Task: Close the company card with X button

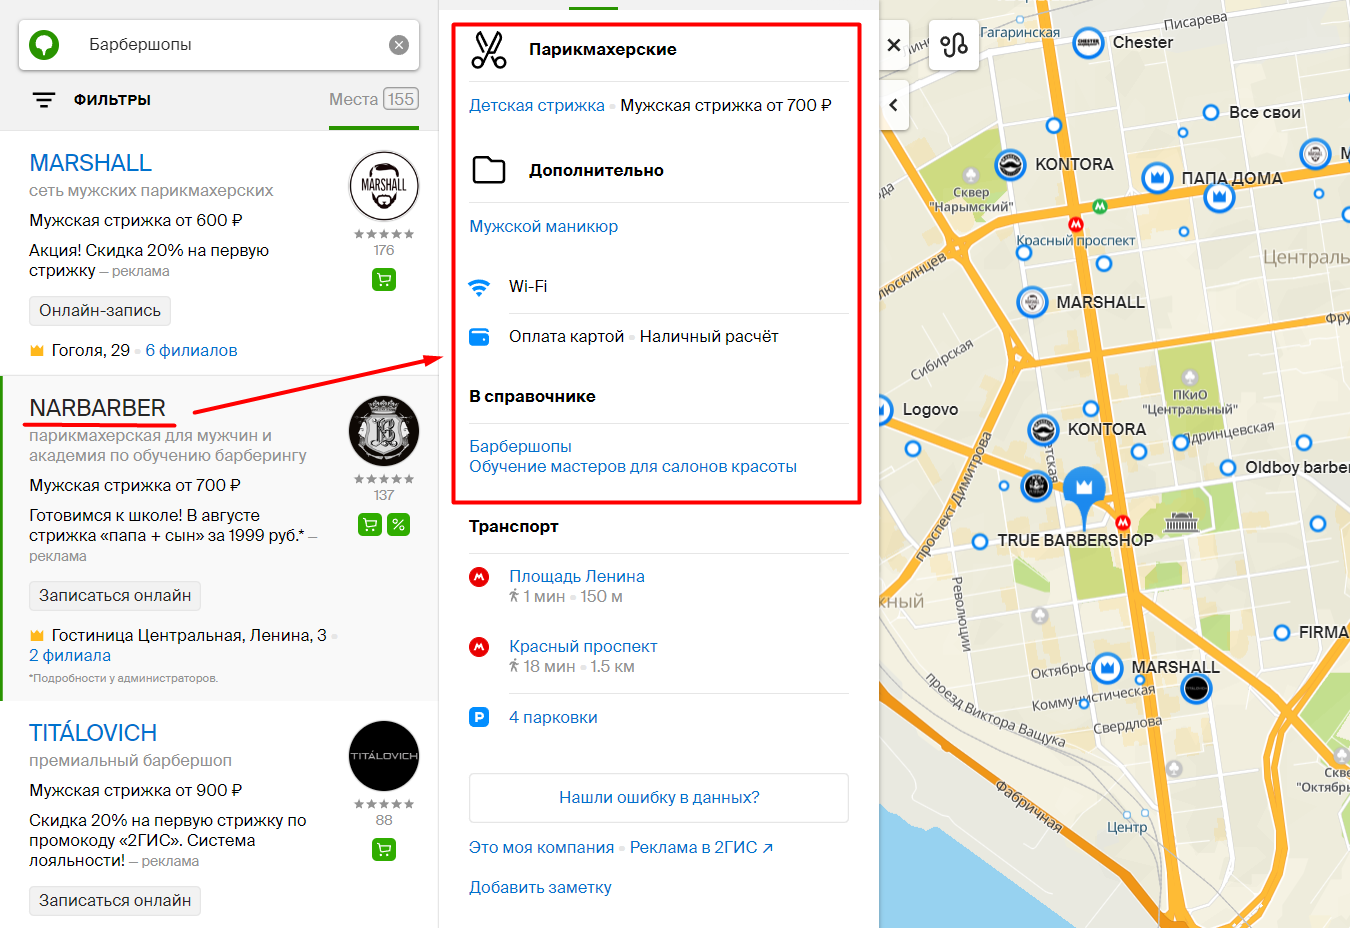Action: click(x=894, y=45)
